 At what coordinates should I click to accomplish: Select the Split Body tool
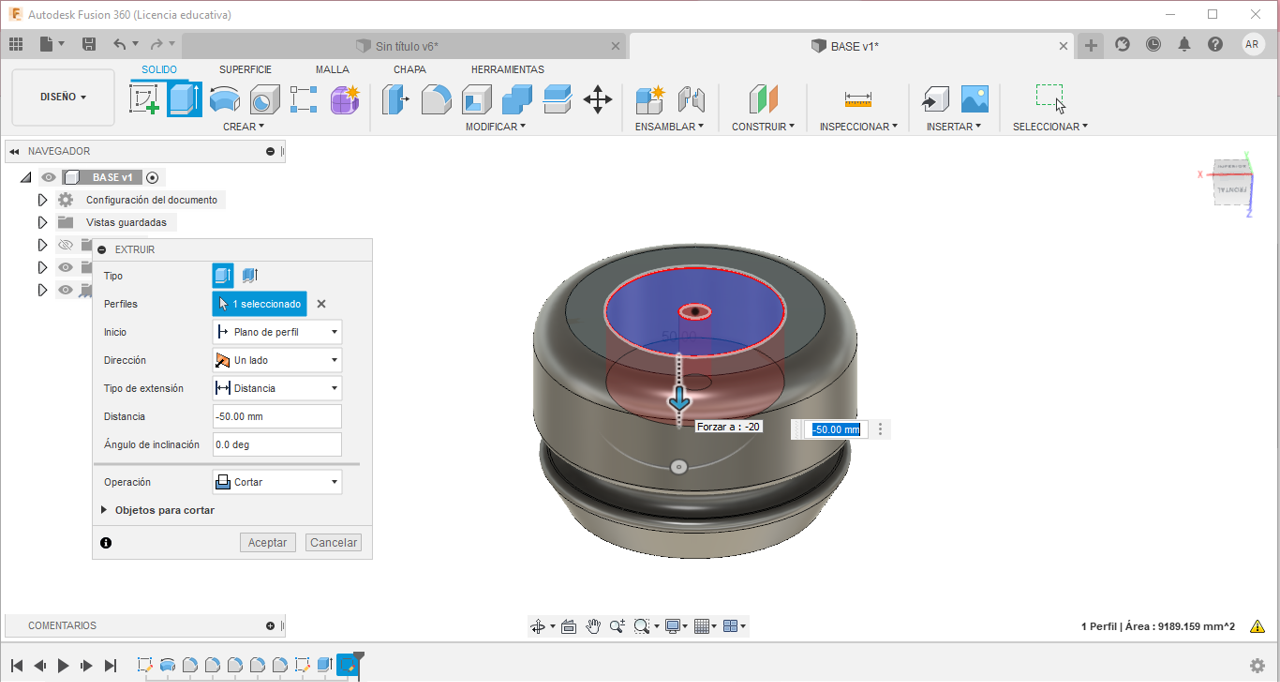(x=557, y=99)
